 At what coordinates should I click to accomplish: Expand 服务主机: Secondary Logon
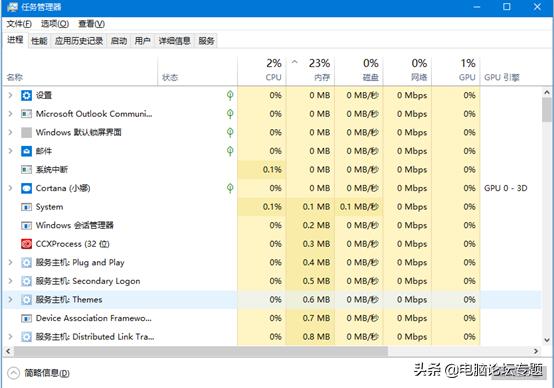pos(10,281)
